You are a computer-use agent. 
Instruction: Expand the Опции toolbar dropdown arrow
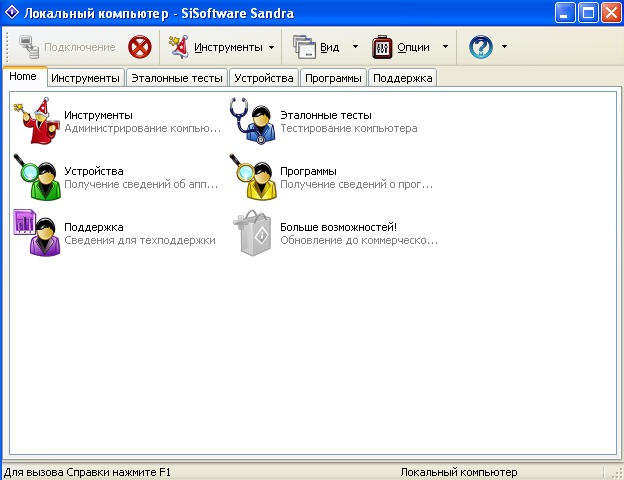(x=445, y=47)
